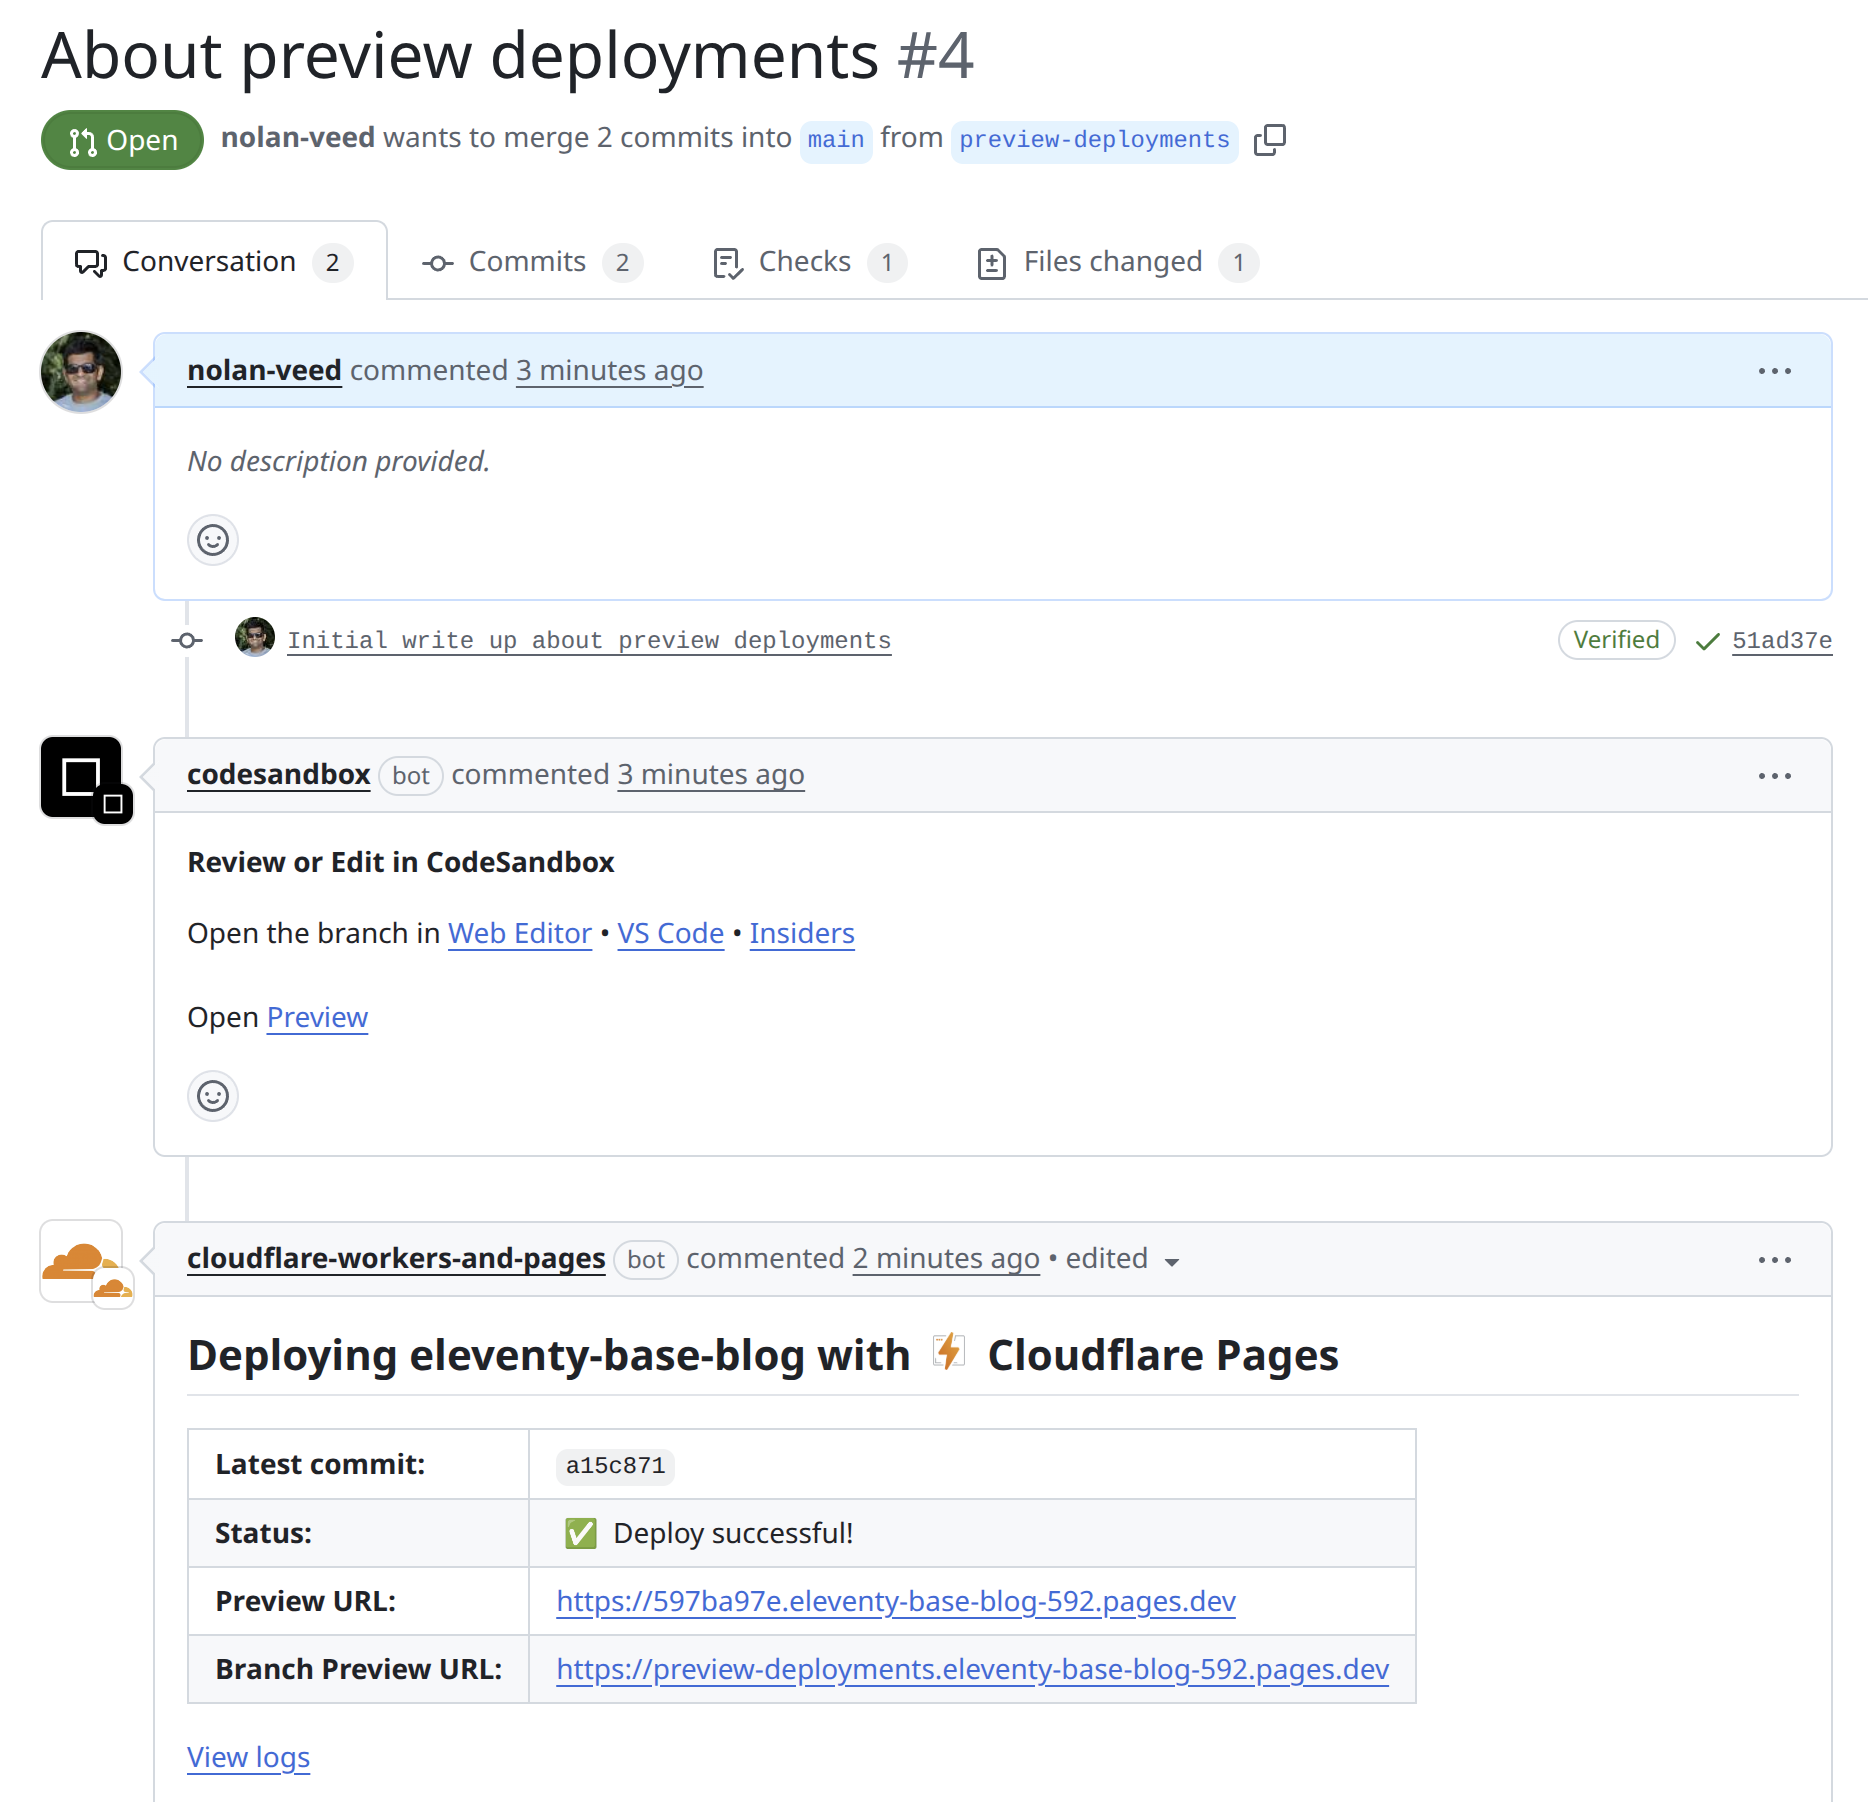Open options menu on nolan-veed's comment

coord(1774,371)
